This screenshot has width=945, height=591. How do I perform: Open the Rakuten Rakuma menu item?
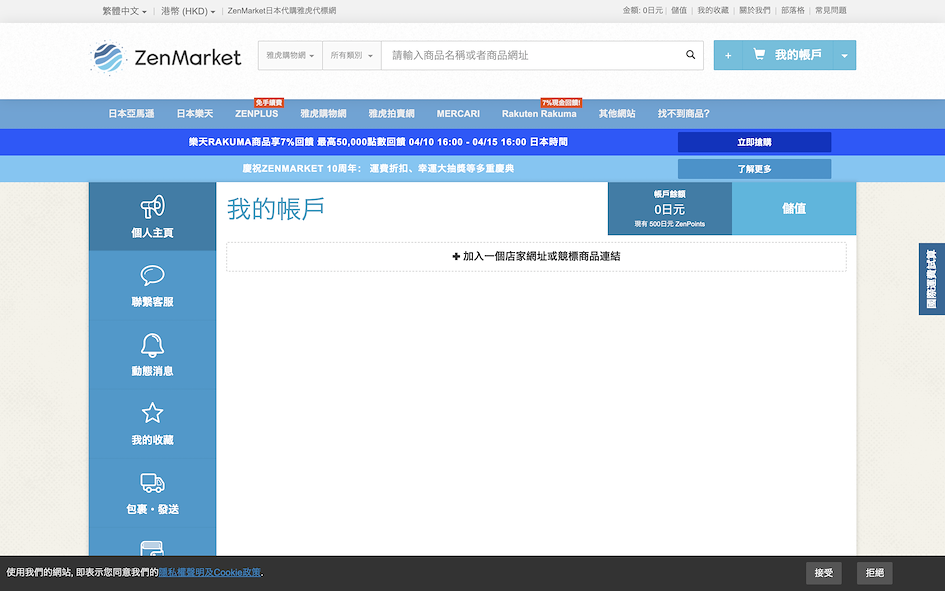click(539, 114)
